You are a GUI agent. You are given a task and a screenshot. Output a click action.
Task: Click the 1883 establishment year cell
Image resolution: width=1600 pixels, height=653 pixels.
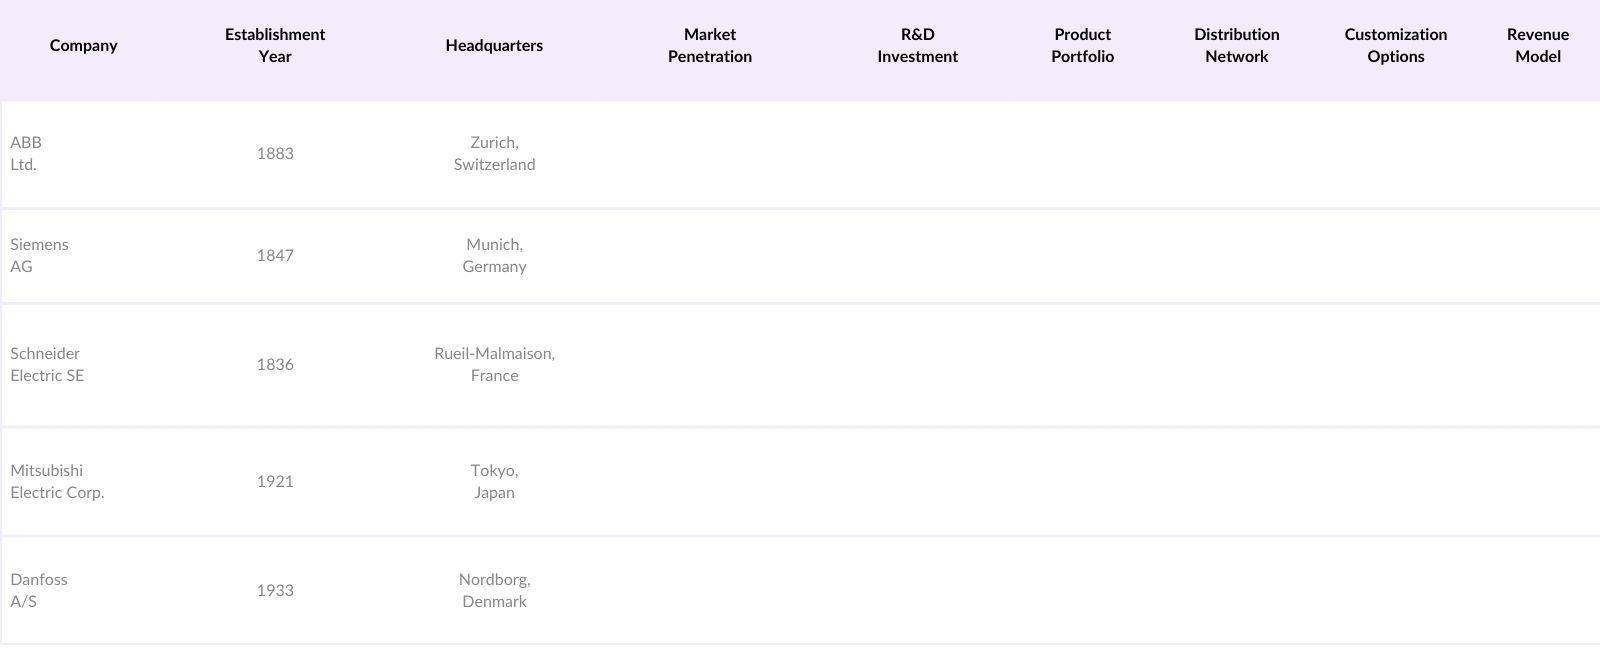point(275,153)
